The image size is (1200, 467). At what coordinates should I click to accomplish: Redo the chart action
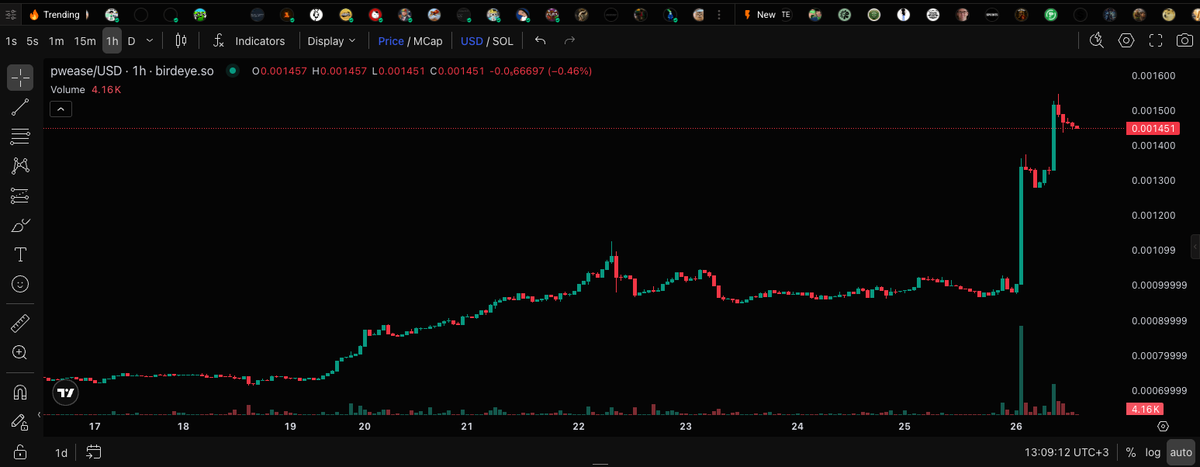[569, 41]
